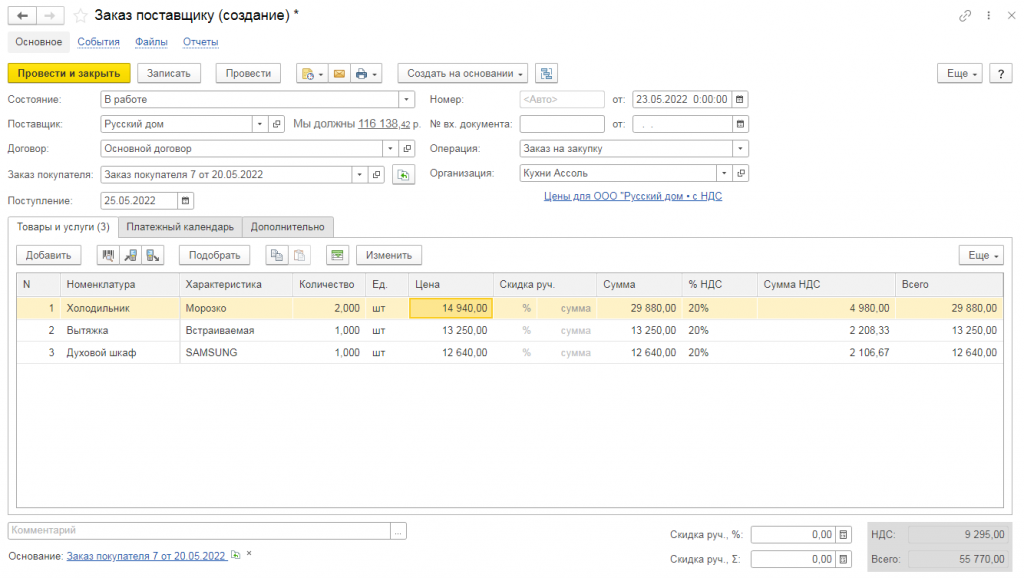
Task: Click the Подобрать button
Action: point(215,255)
